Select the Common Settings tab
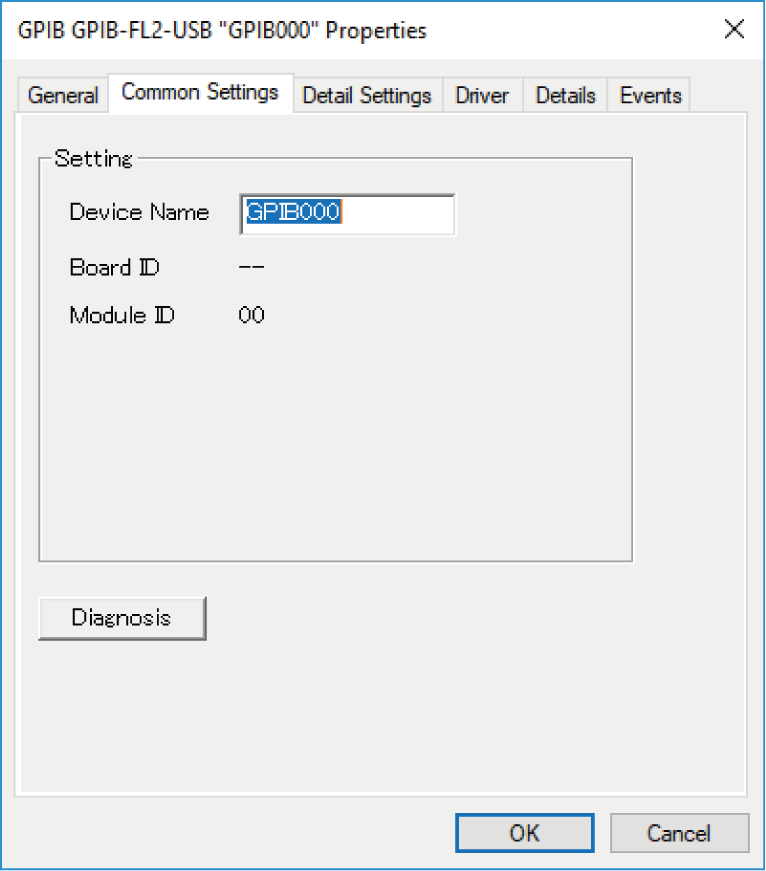The image size is (766, 871). tap(200, 92)
